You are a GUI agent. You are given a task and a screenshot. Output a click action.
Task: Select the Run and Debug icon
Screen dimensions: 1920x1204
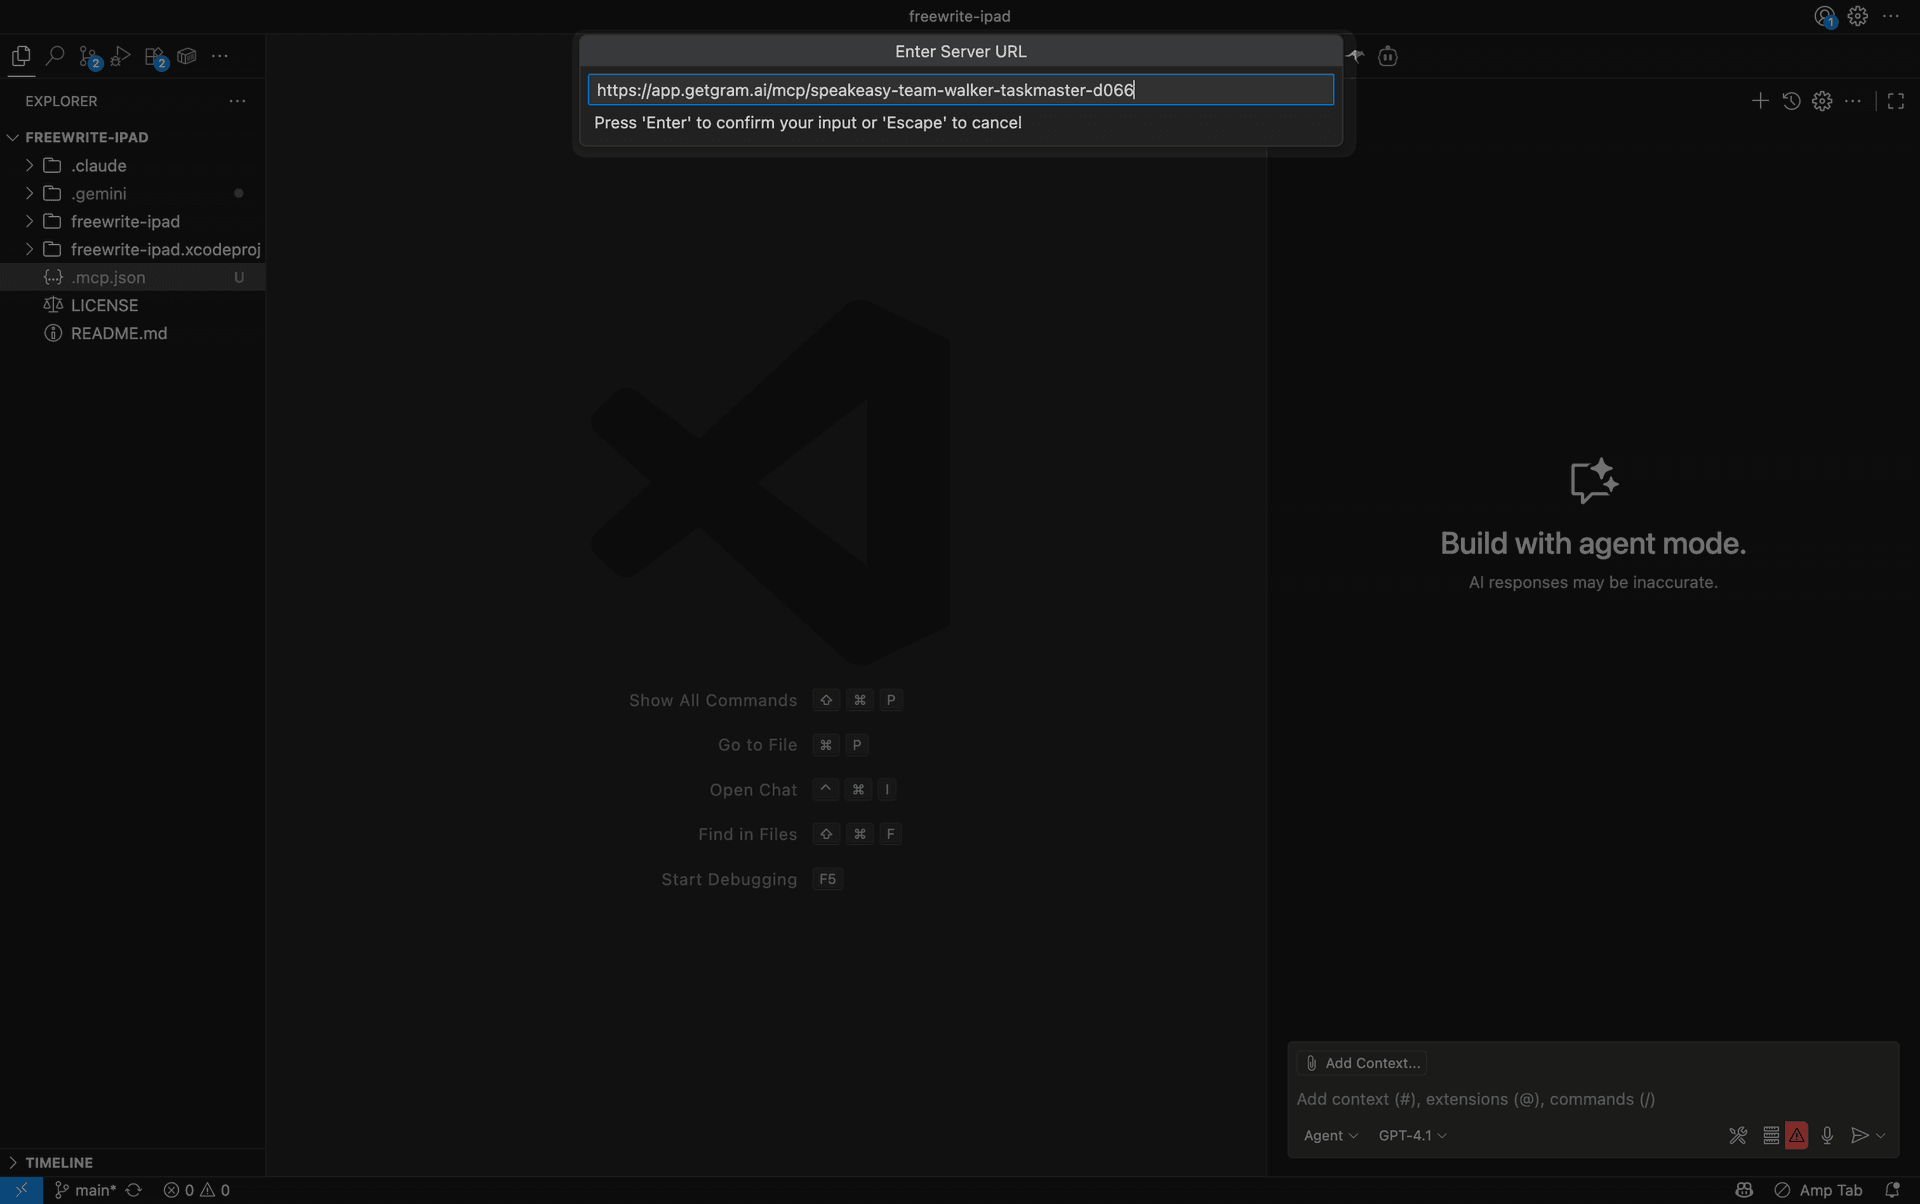pyautogui.click(x=119, y=56)
